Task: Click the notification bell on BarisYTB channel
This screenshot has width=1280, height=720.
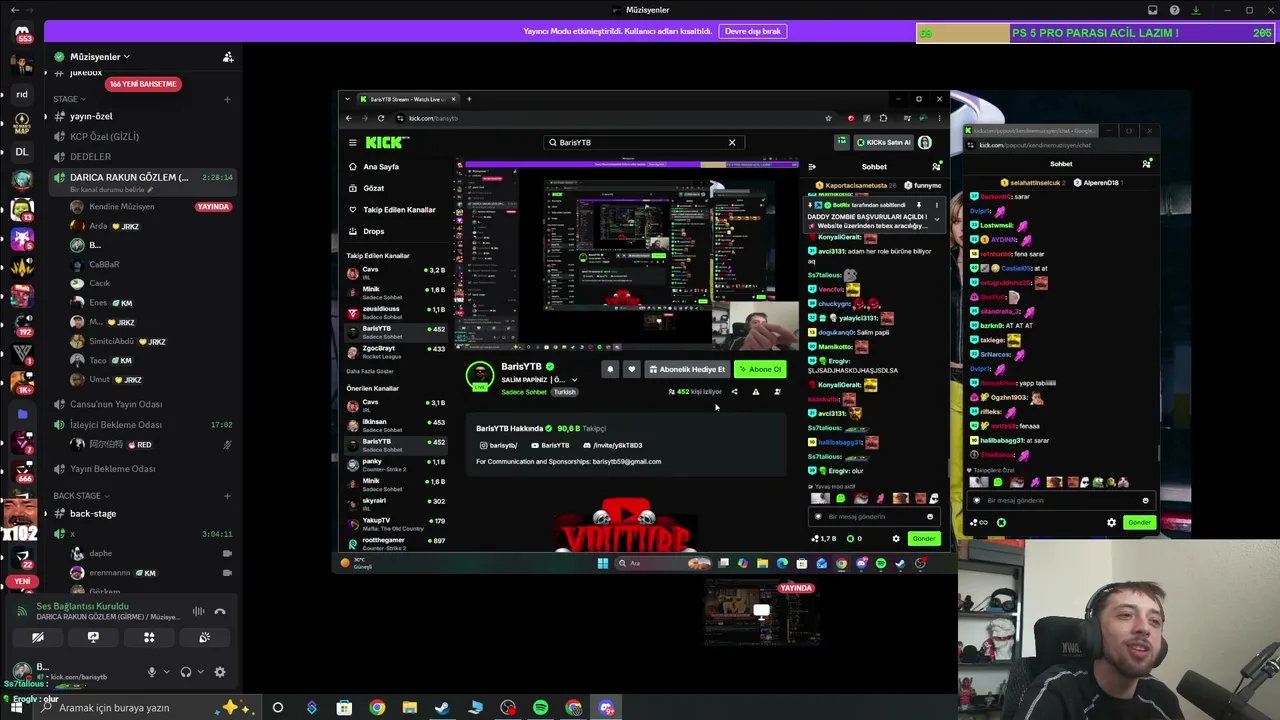Action: point(610,370)
